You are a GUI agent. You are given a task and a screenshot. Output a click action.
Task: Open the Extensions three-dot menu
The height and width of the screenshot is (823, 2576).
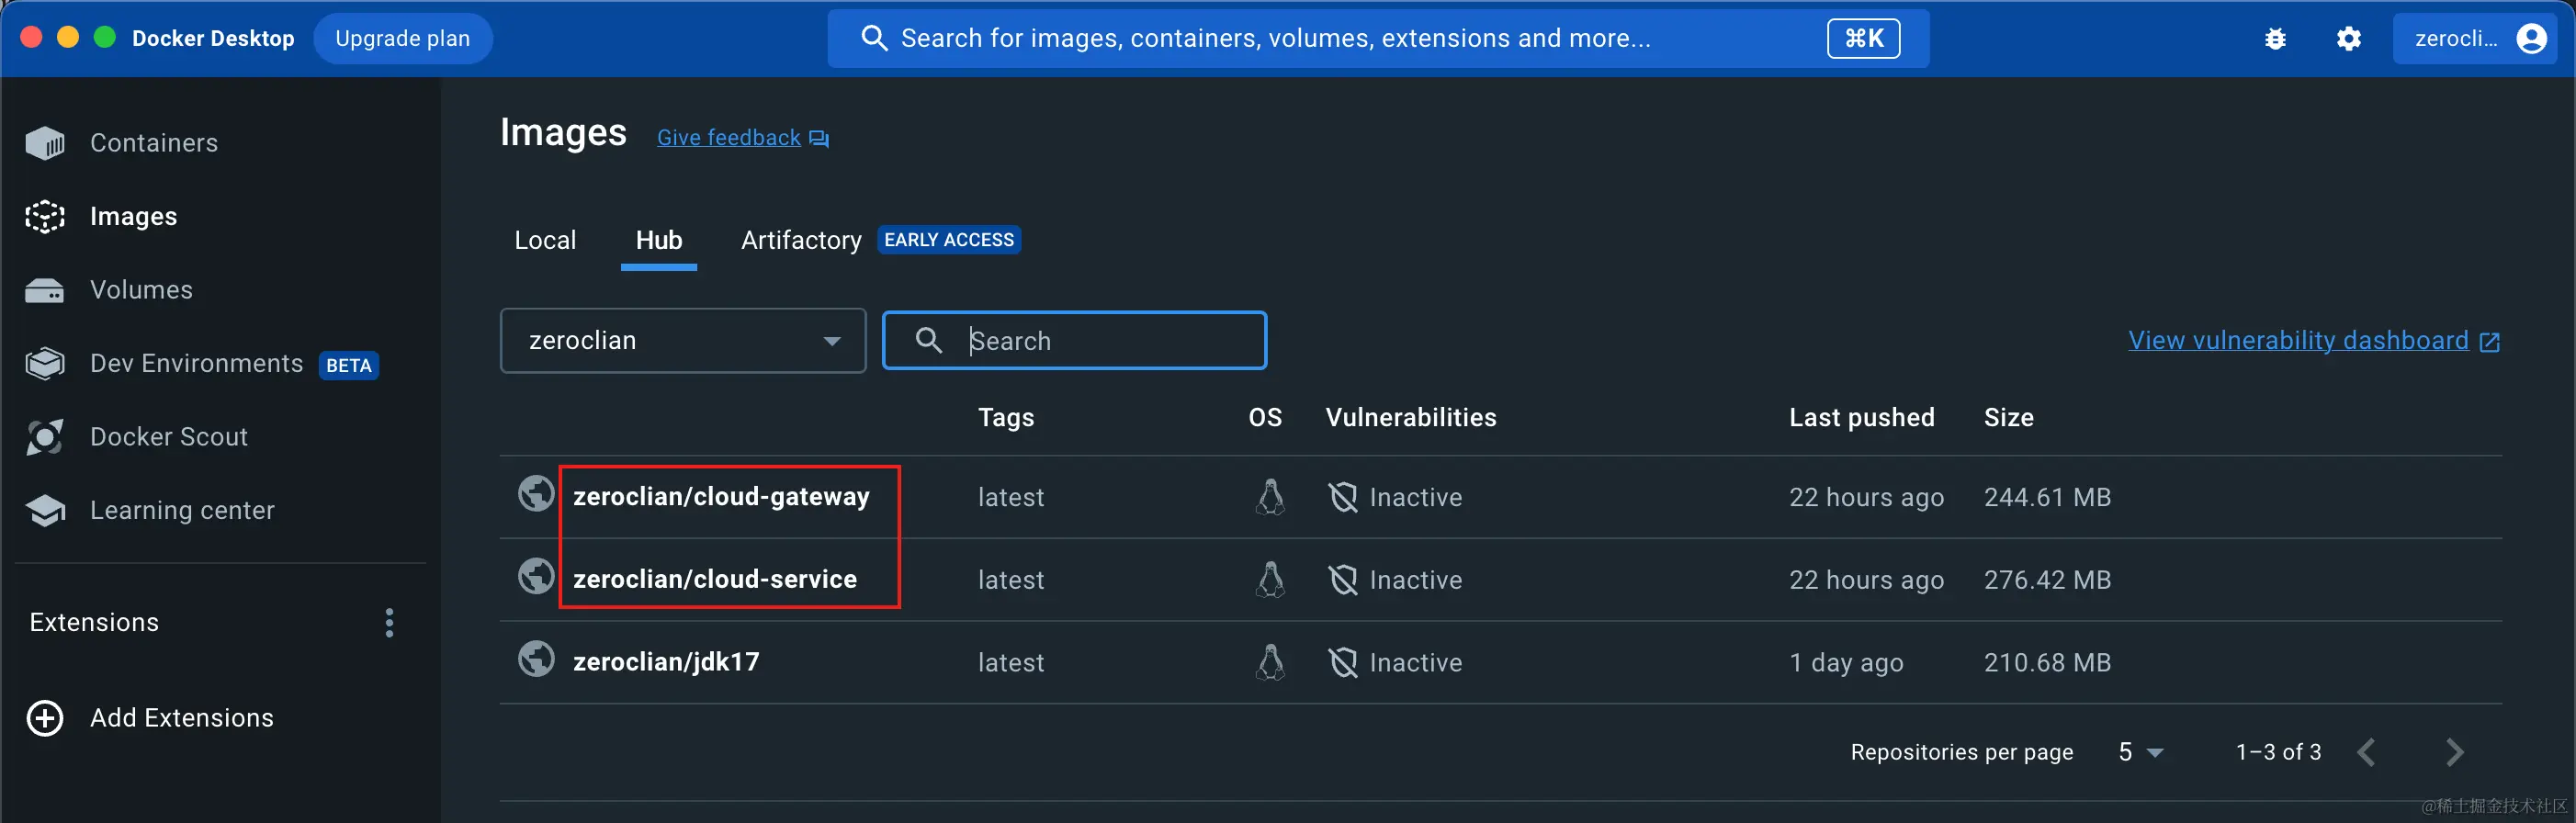tap(389, 623)
